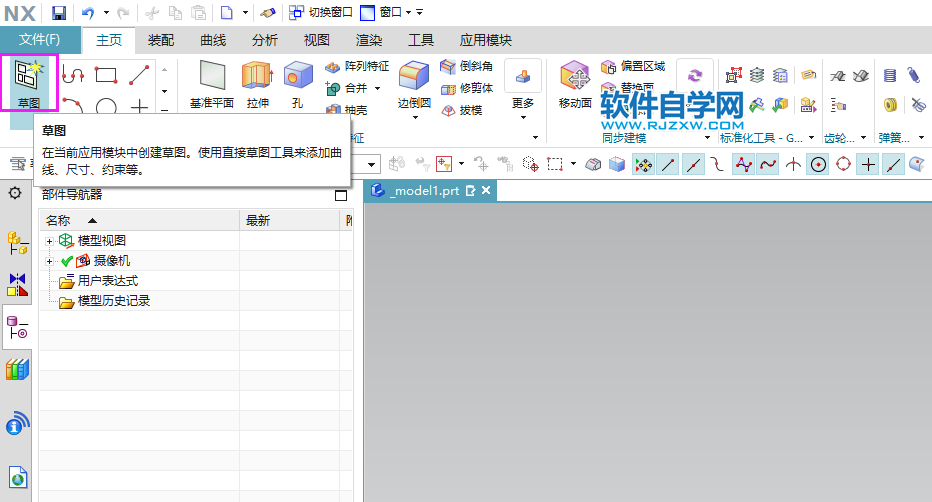
Task: Toggle Arc Center snap point
Action: (818, 164)
